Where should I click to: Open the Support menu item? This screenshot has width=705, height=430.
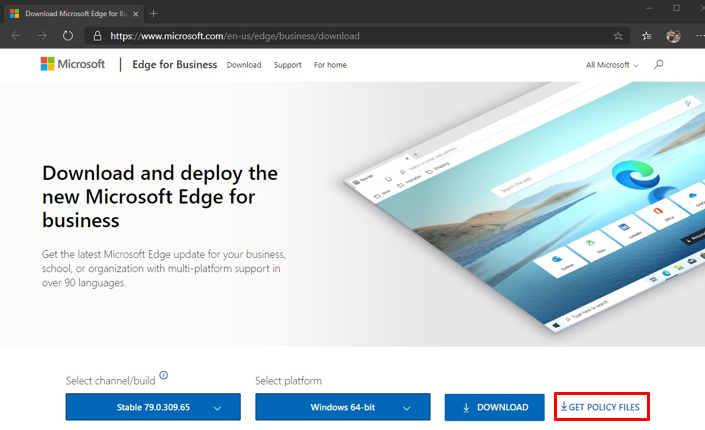[288, 65]
